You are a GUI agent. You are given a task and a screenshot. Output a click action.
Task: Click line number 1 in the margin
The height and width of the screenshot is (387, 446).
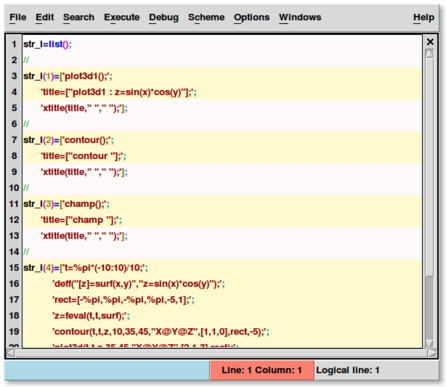[14, 44]
